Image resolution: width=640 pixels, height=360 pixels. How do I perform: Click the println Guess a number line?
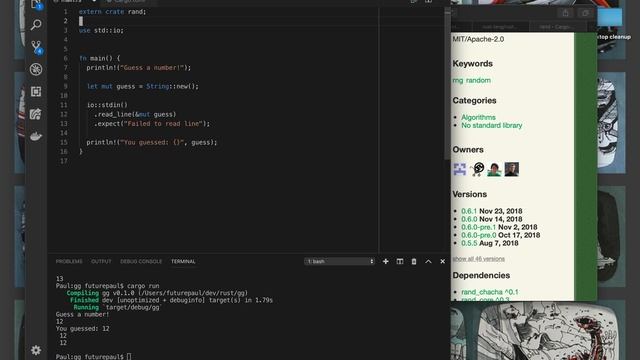[138, 67]
